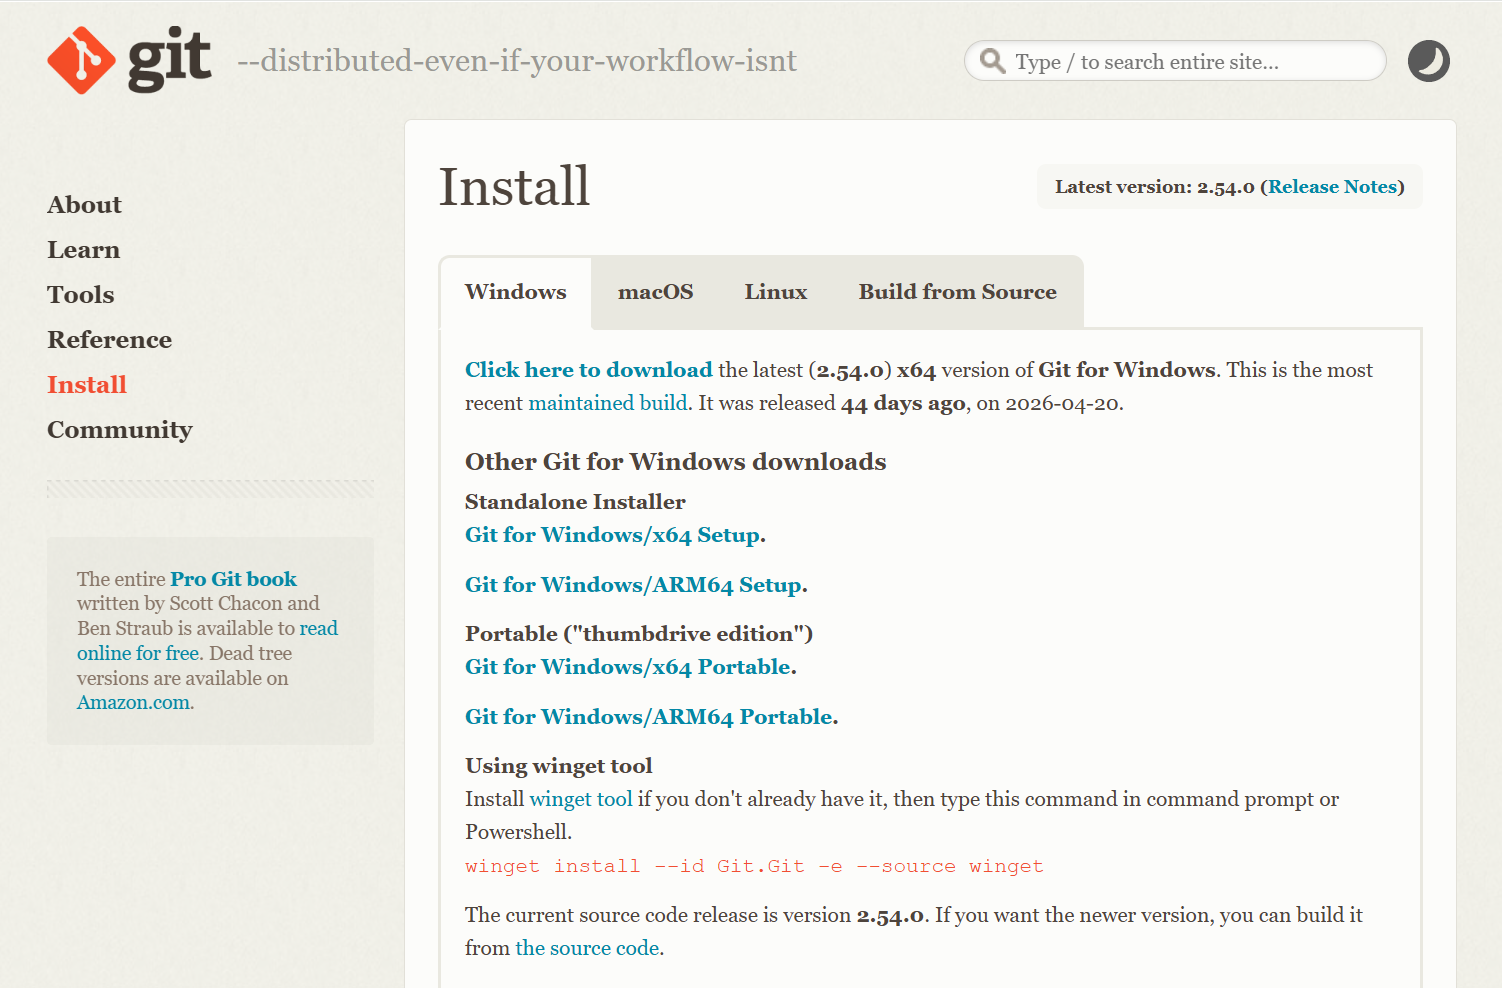This screenshot has height=988, width=1502.
Task: Follow the 'read online for free' link
Action: [208, 640]
